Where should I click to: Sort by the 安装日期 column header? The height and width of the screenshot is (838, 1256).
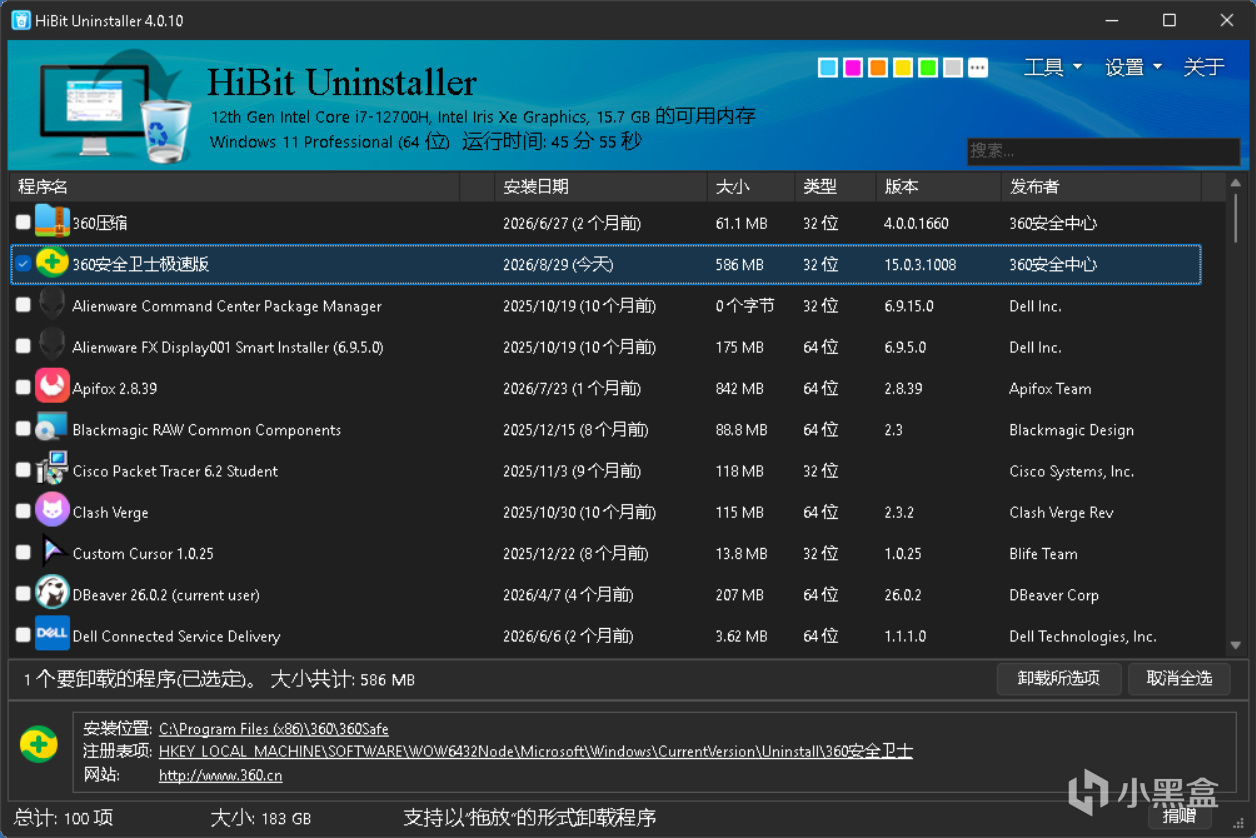pos(601,186)
